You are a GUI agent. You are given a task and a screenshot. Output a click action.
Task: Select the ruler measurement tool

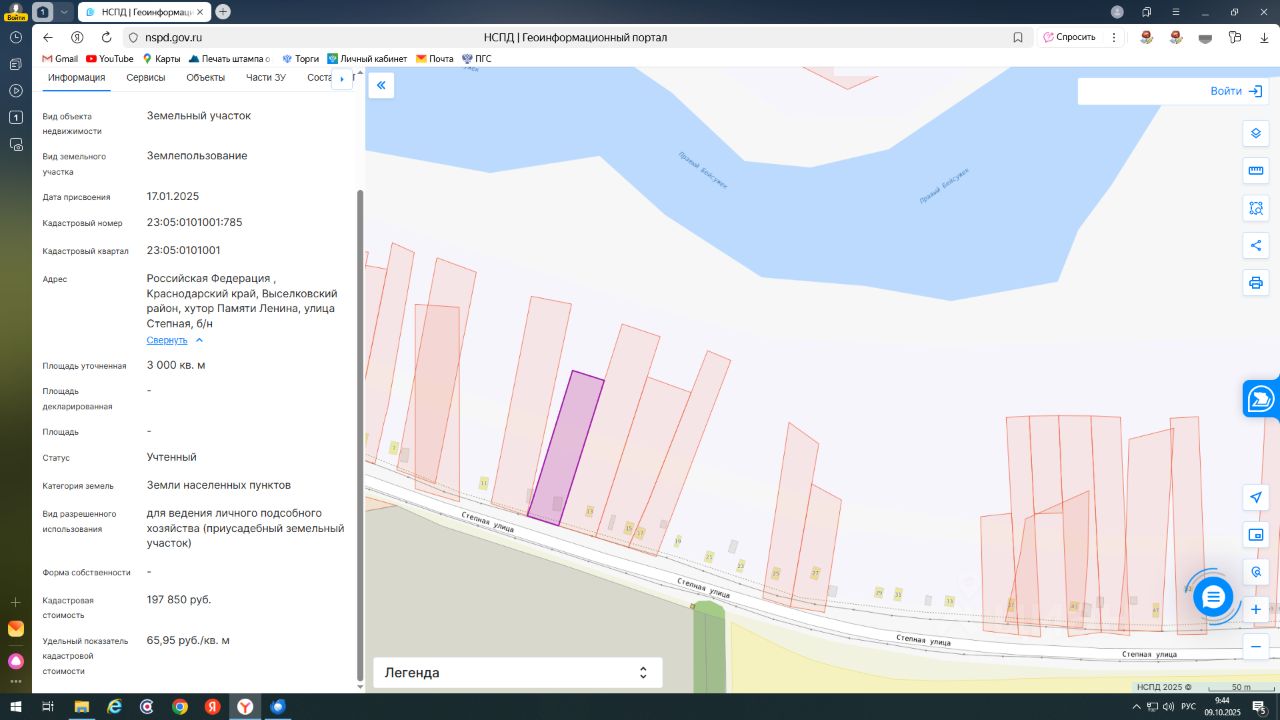pos(1256,171)
